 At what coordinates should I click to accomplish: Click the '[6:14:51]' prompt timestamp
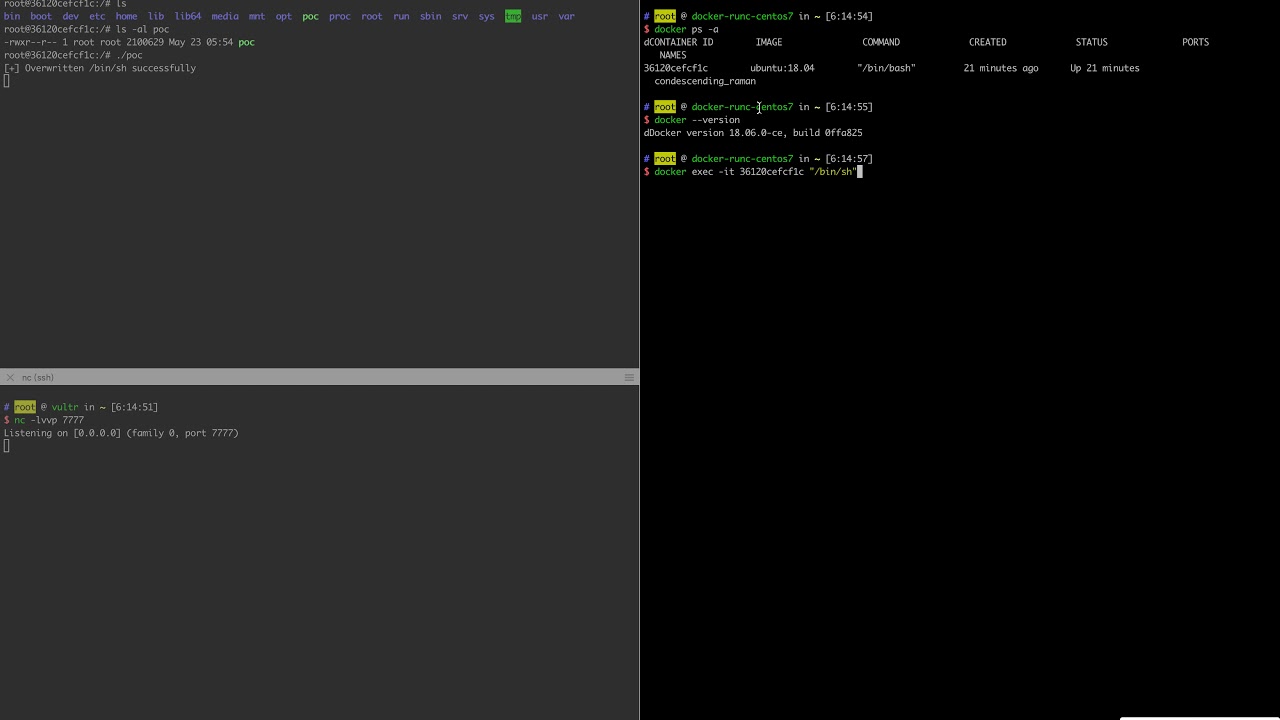pyautogui.click(x=134, y=407)
